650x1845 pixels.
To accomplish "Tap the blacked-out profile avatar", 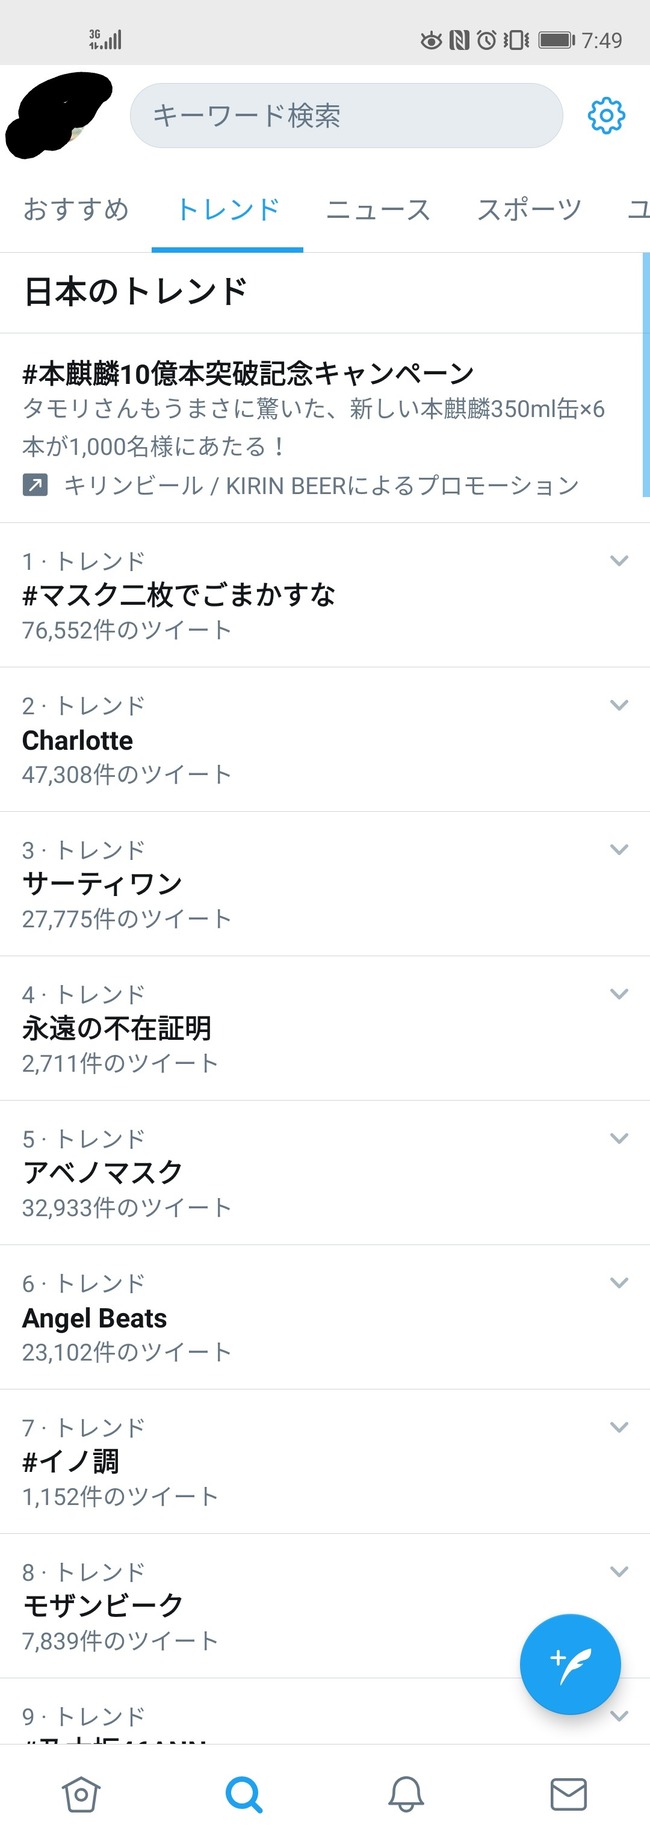I will [58, 116].
